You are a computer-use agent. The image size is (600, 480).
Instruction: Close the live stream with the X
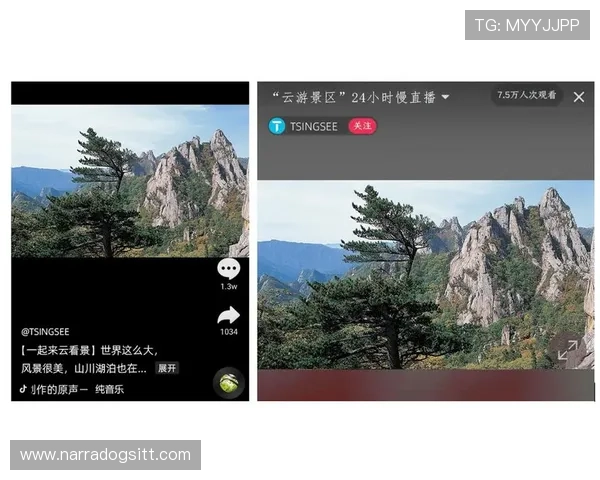(x=579, y=97)
